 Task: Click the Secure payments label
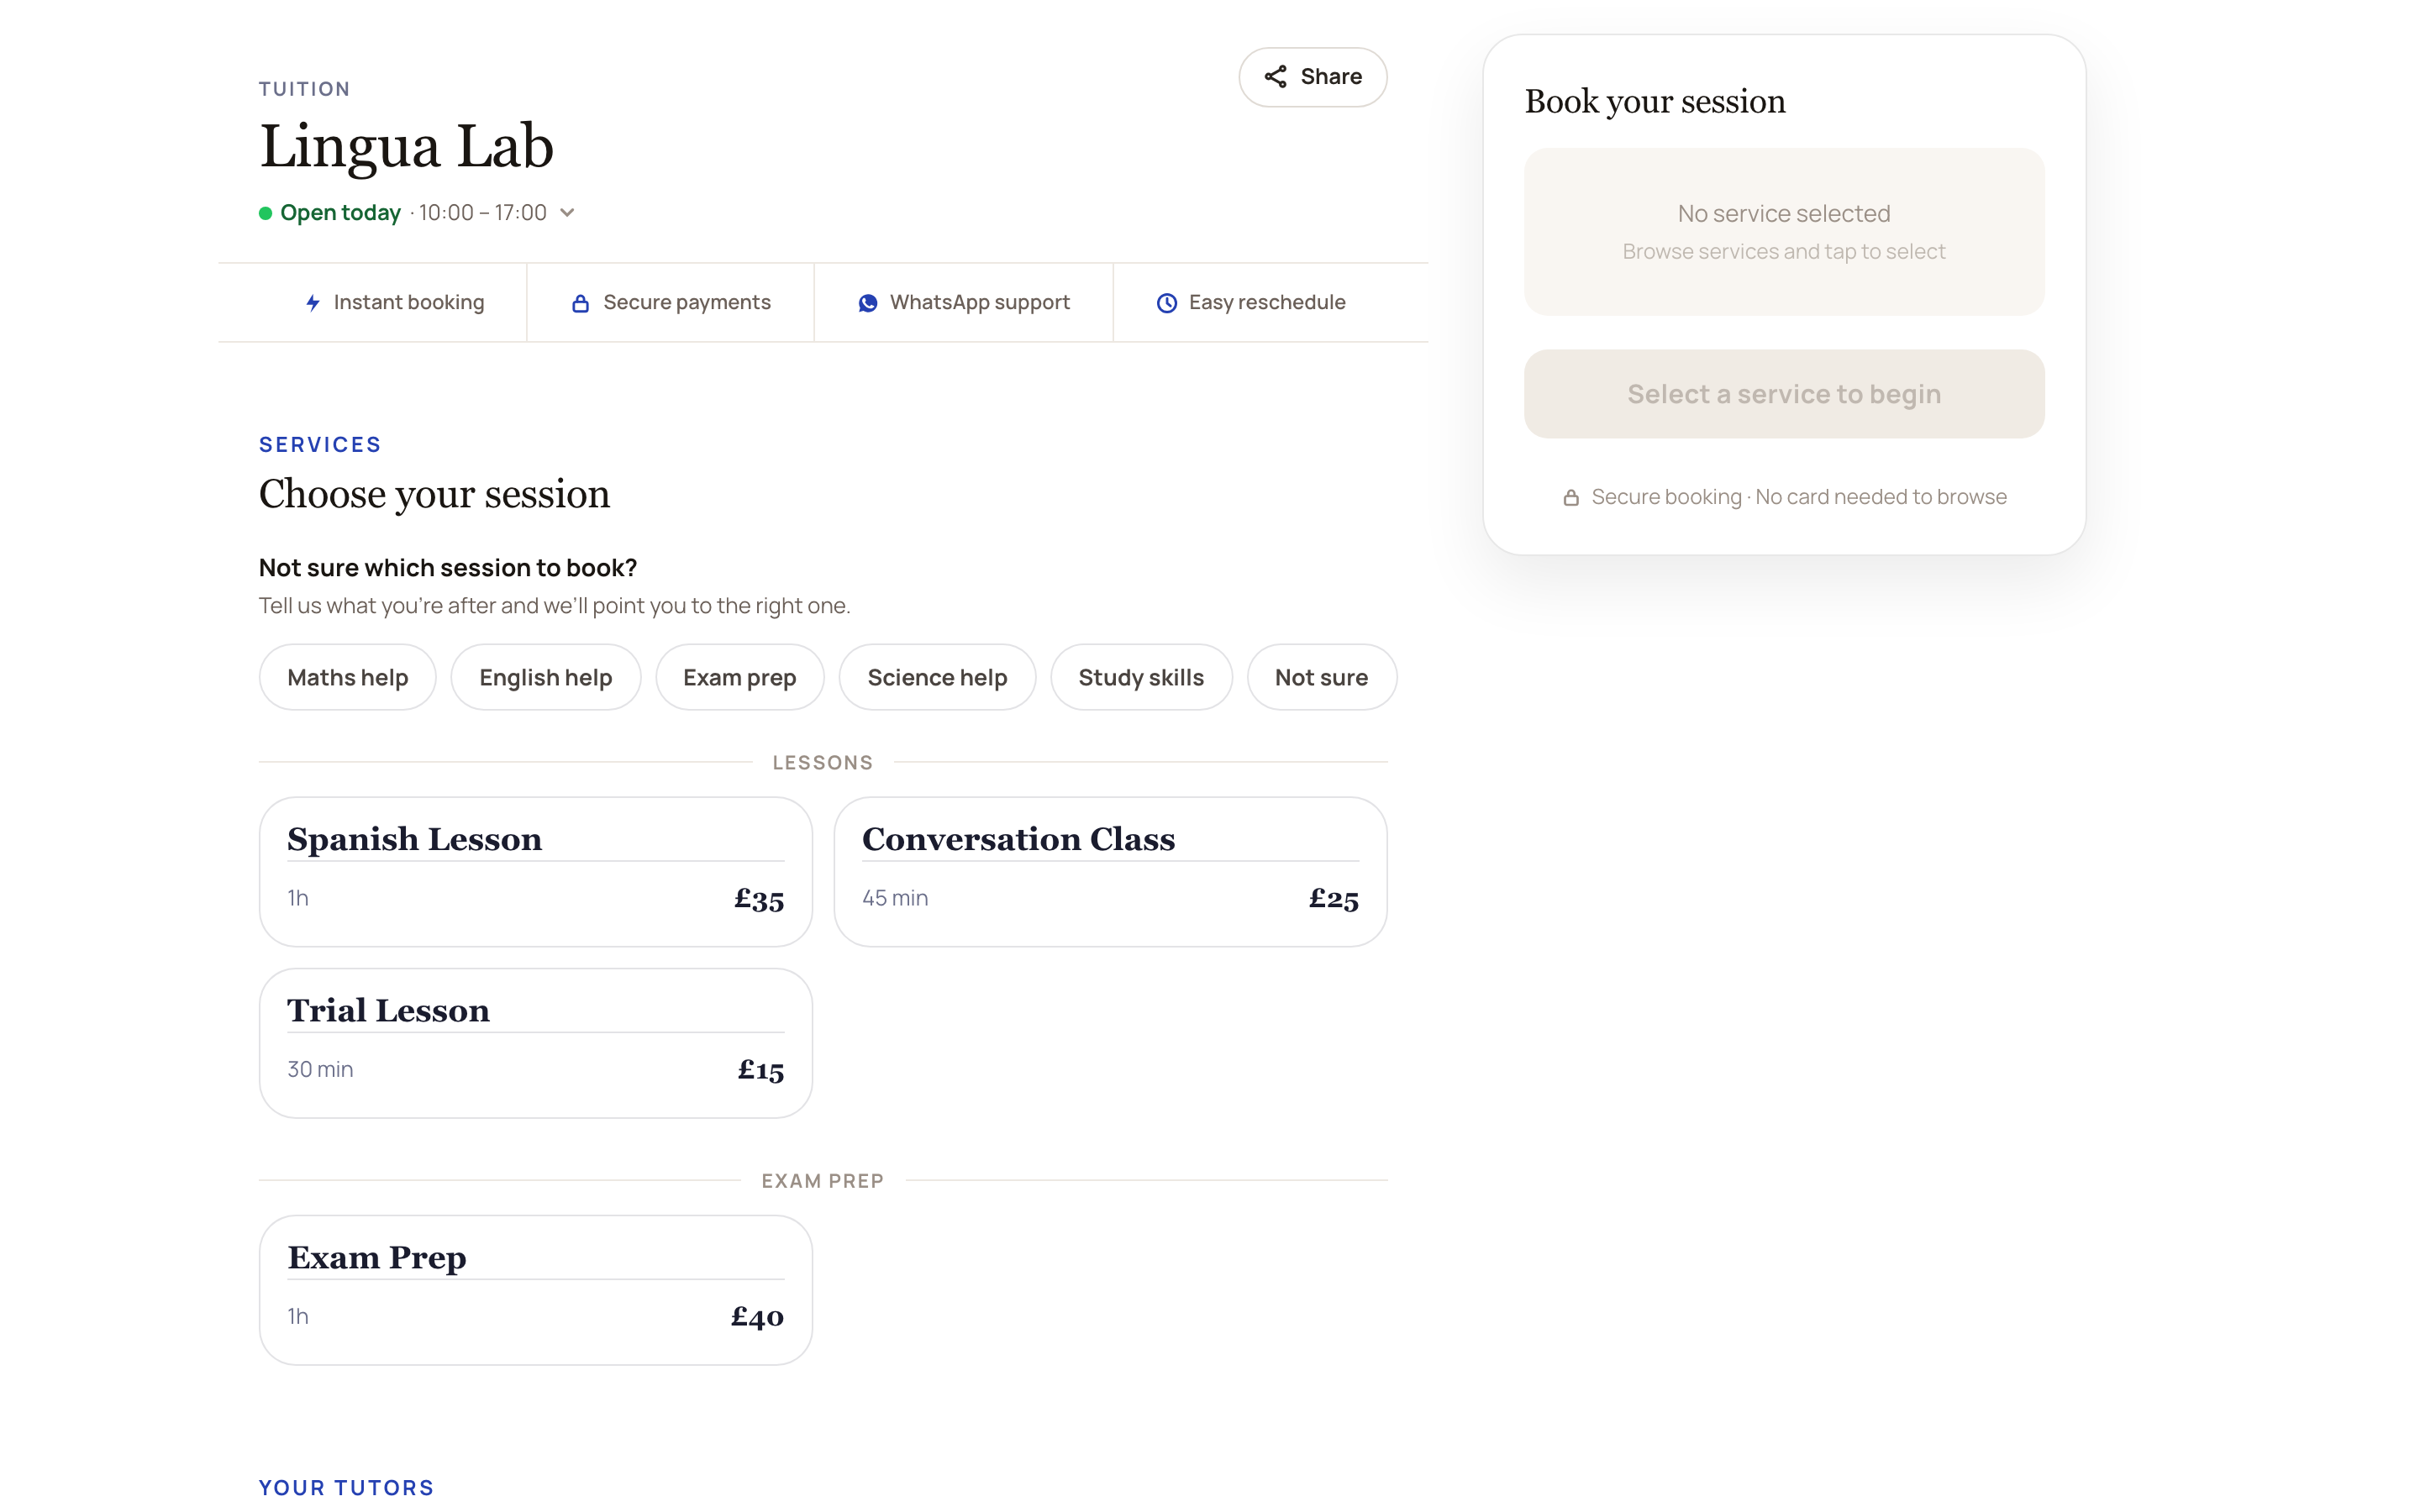tap(687, 303)
